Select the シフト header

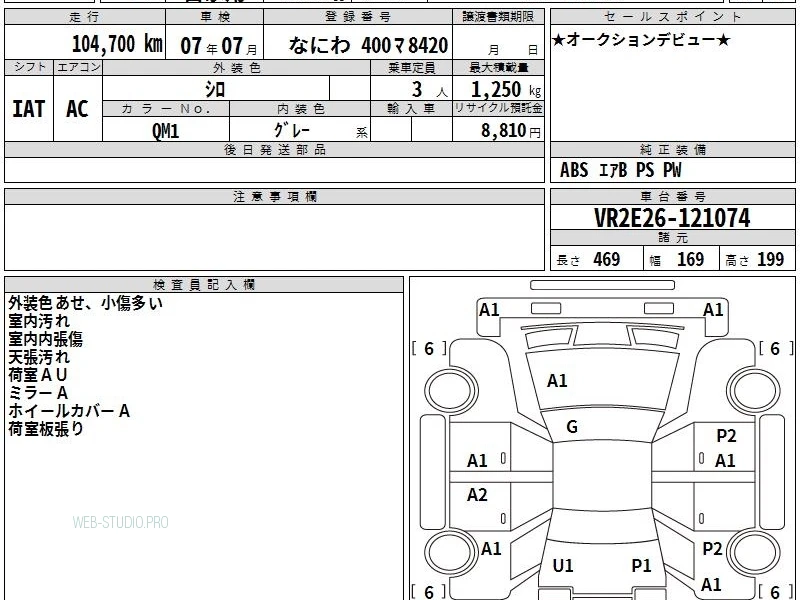pos(29,67)
